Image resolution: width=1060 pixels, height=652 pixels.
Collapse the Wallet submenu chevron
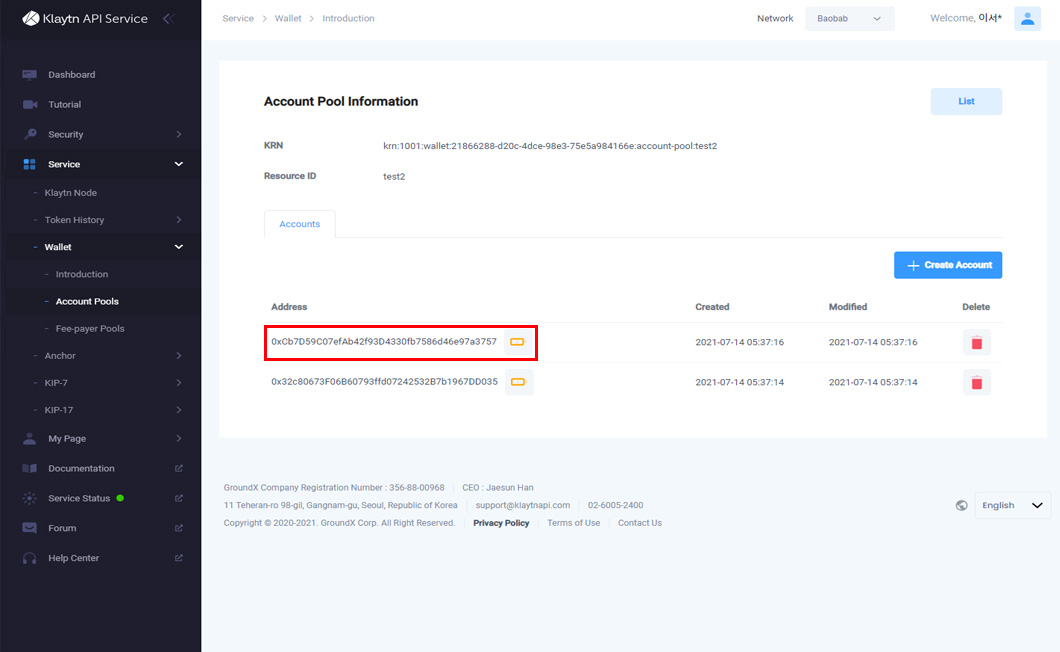coord(178,247)
